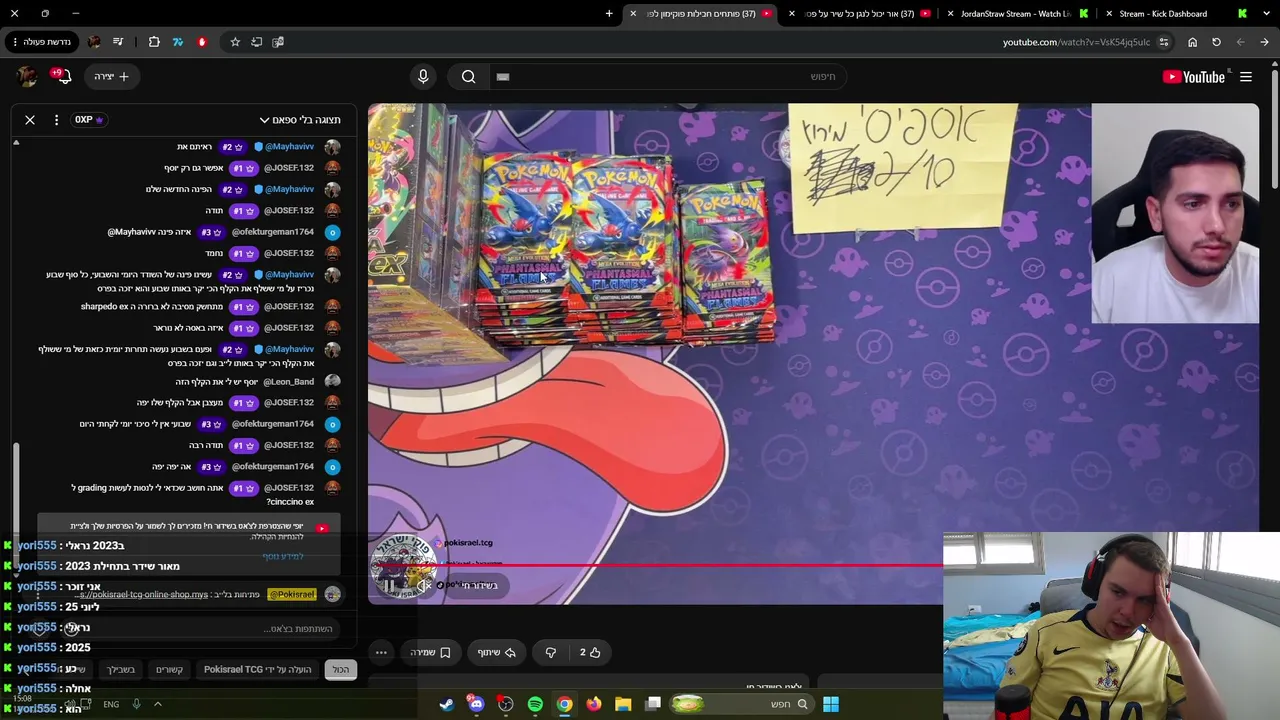Viewport: 1280px width, 720px height.
Task: Expand the system tray hidden icons chevron
Action: tap(157, 705)
